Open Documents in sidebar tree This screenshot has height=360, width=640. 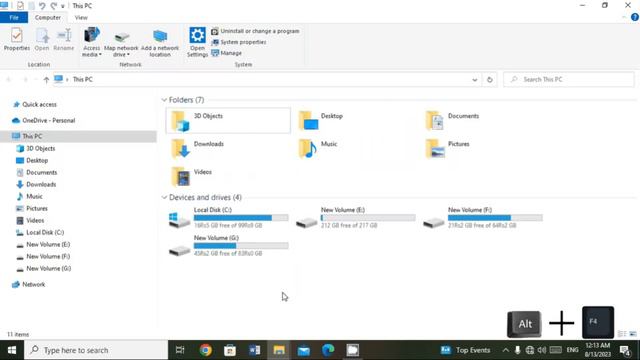(42, 173)
